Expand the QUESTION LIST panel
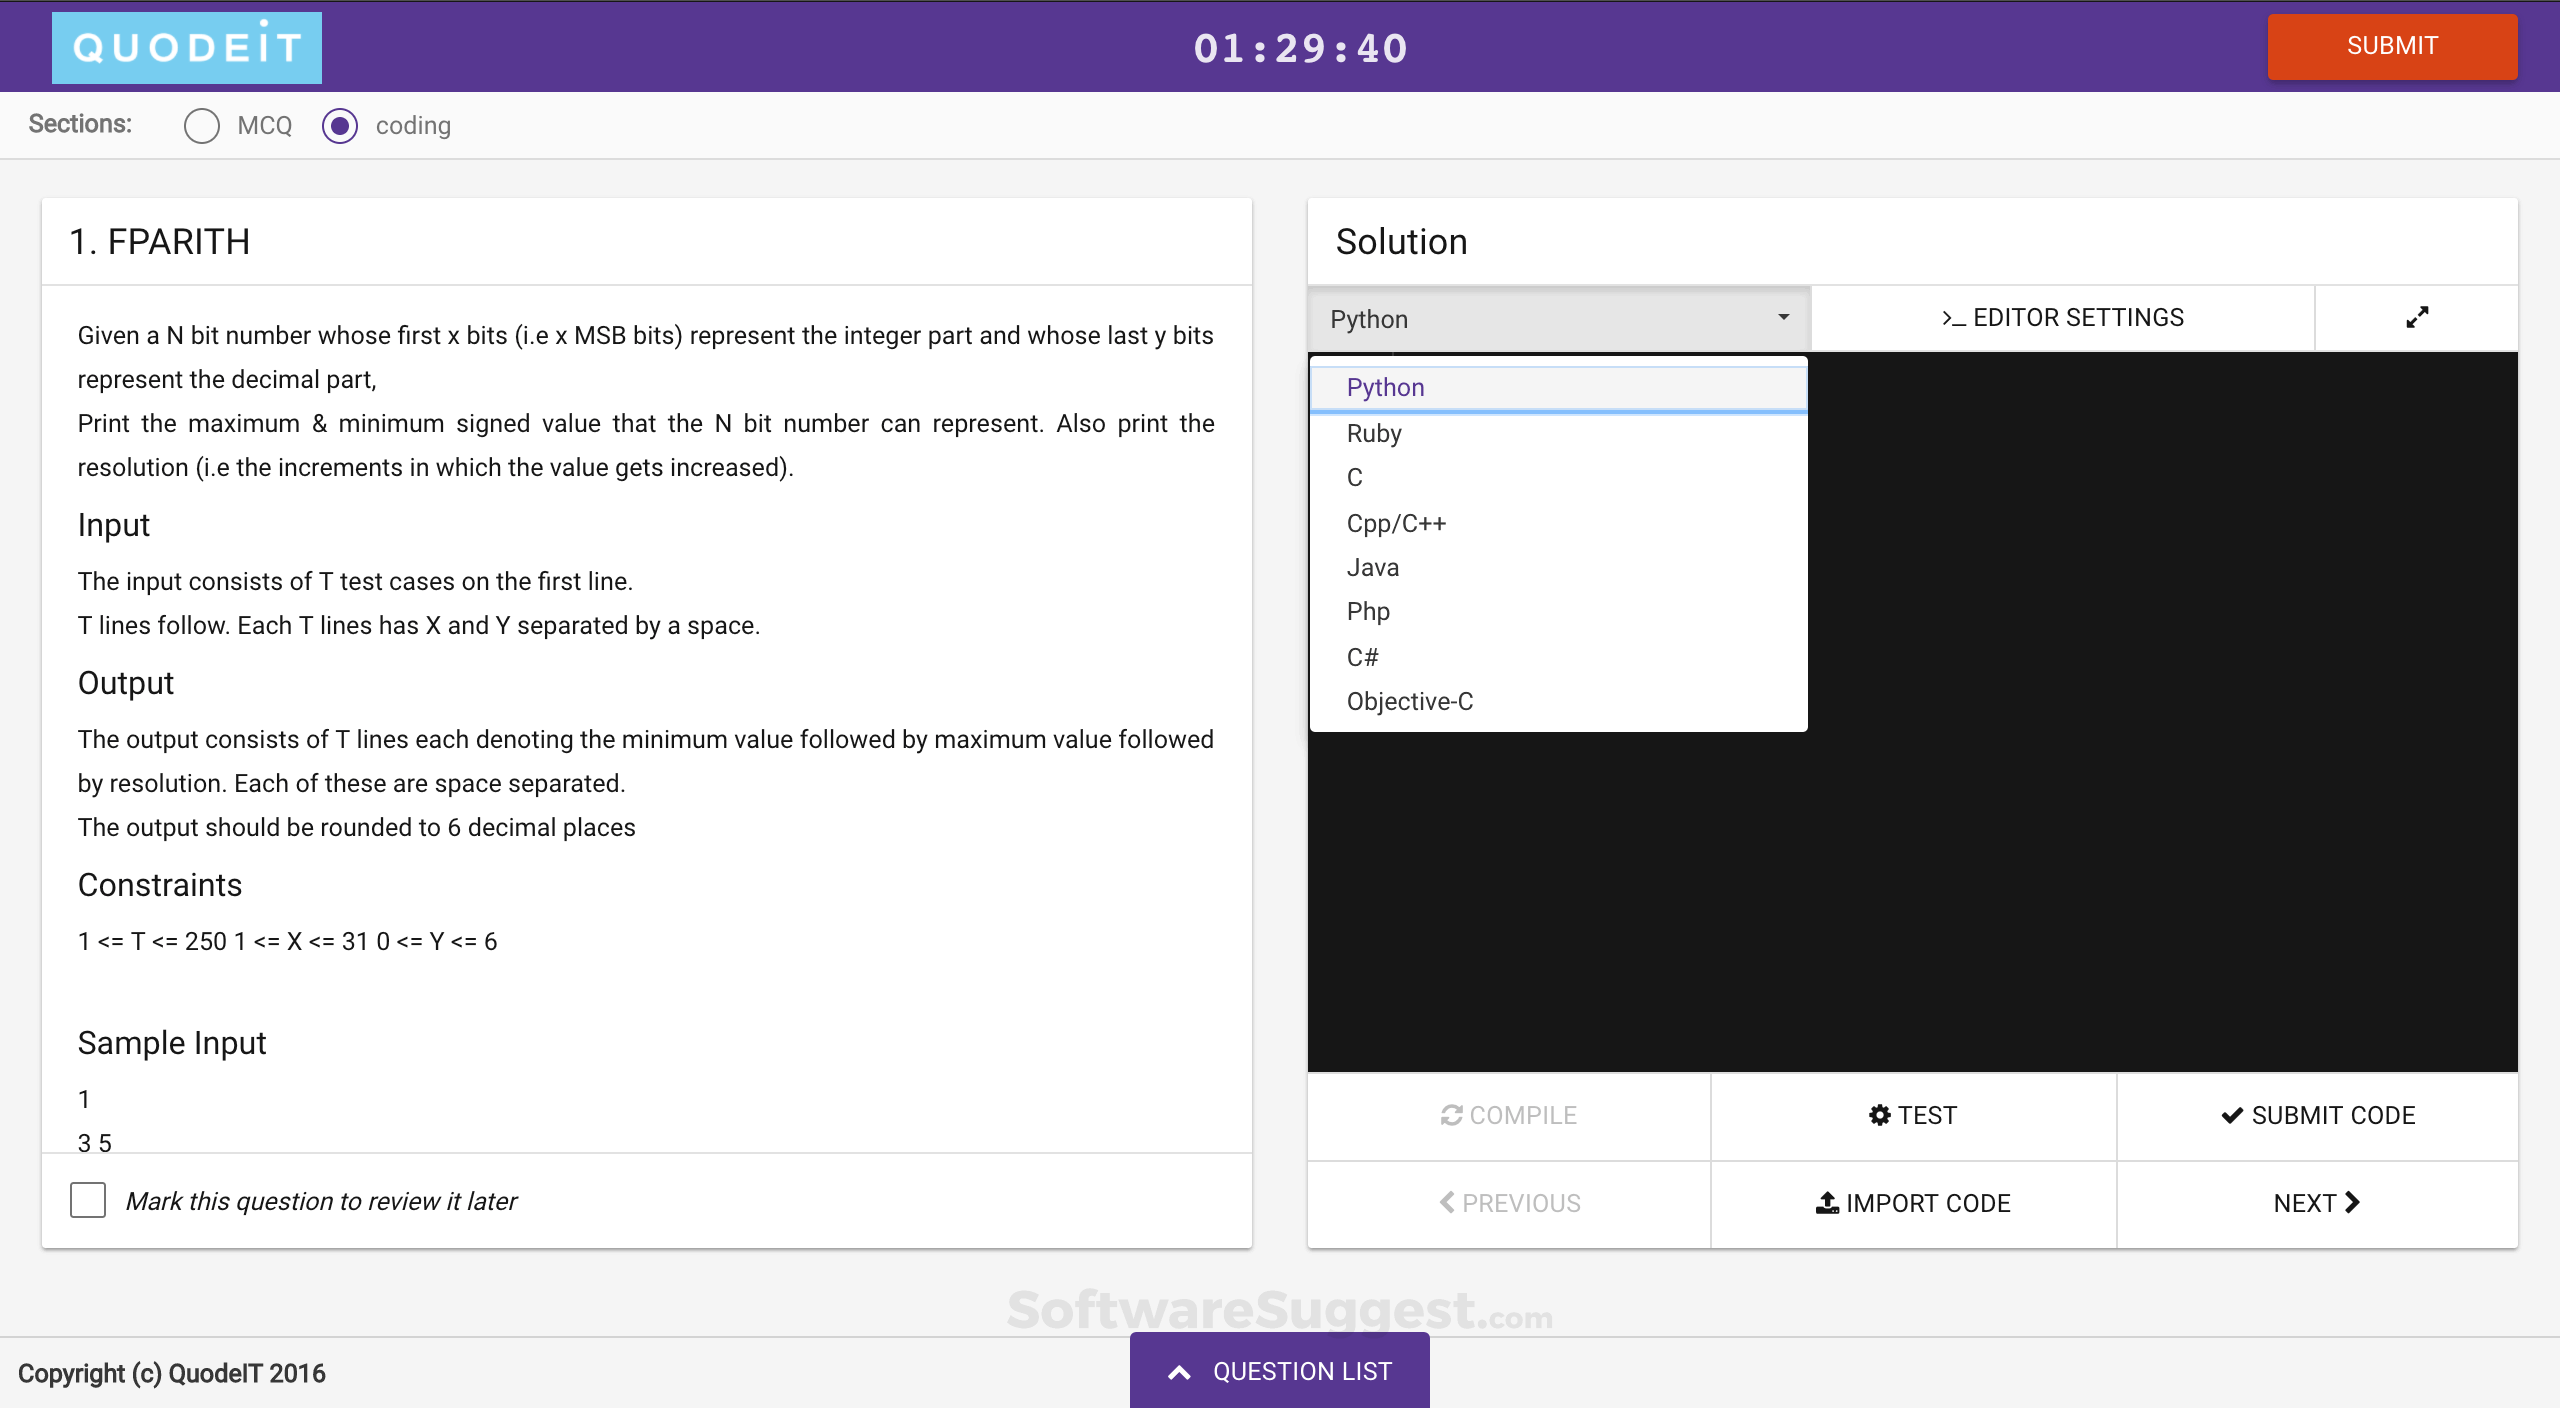The image size is (2560, 1408). click(x=1279, y=1371)
